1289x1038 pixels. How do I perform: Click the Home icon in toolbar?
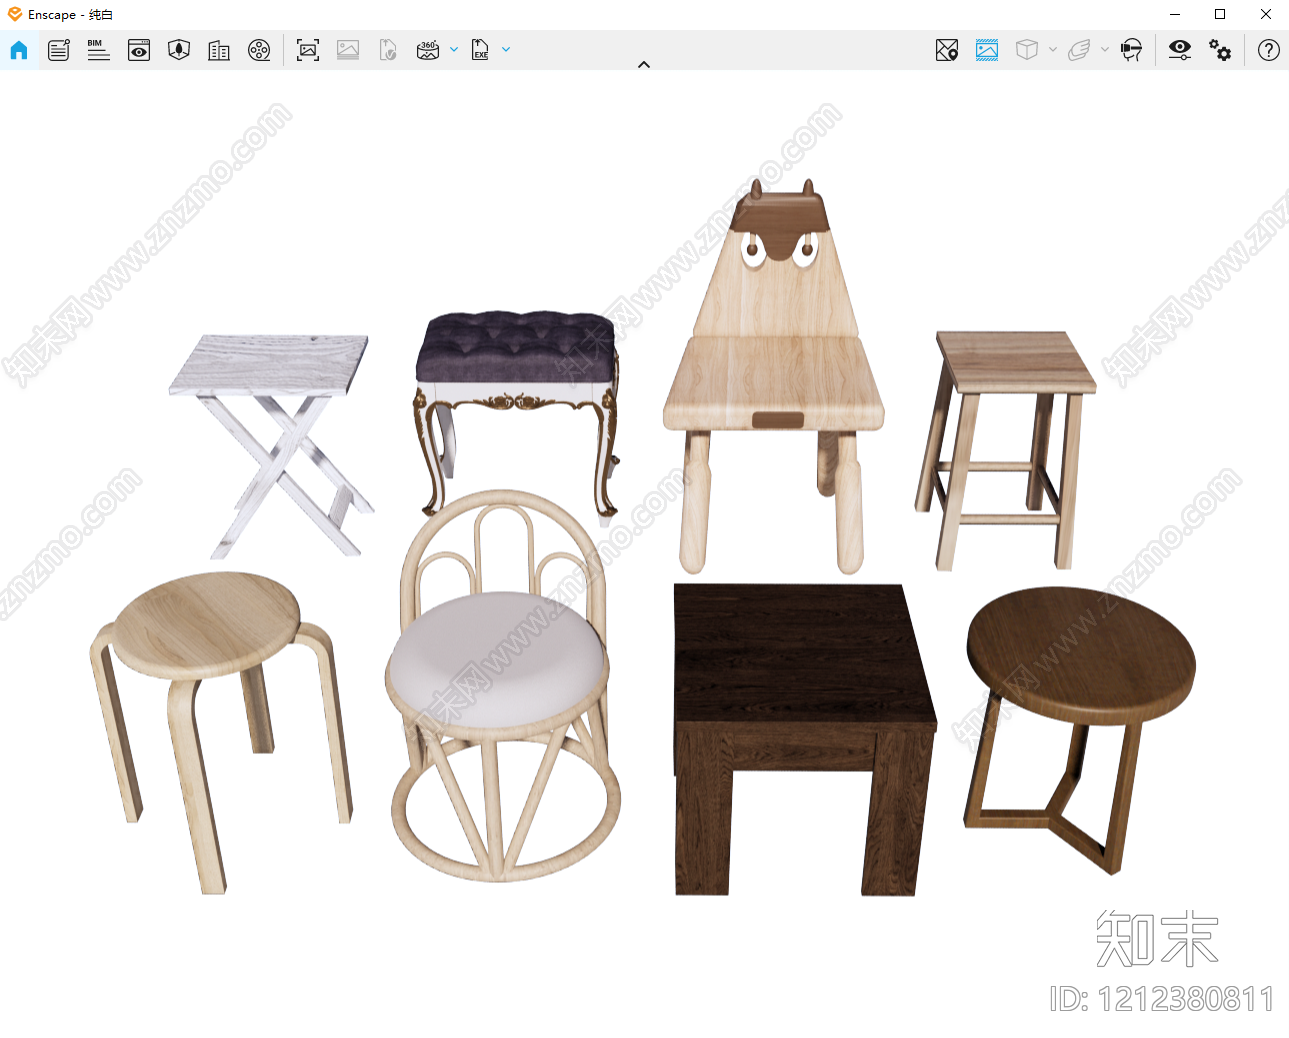tap(19, 50)
